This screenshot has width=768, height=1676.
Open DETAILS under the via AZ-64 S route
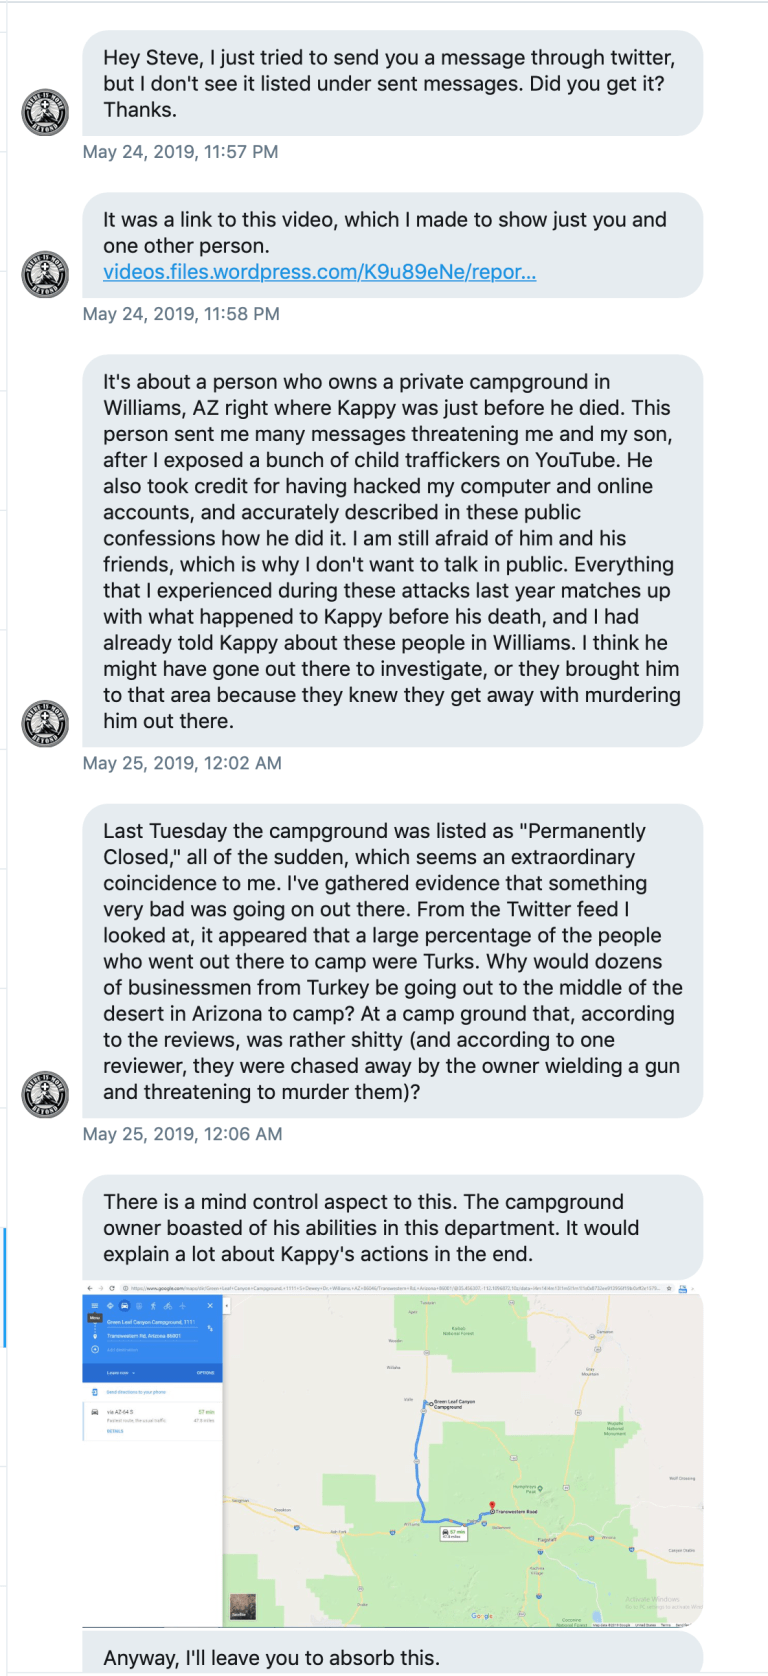click(x=115, y=1431)
